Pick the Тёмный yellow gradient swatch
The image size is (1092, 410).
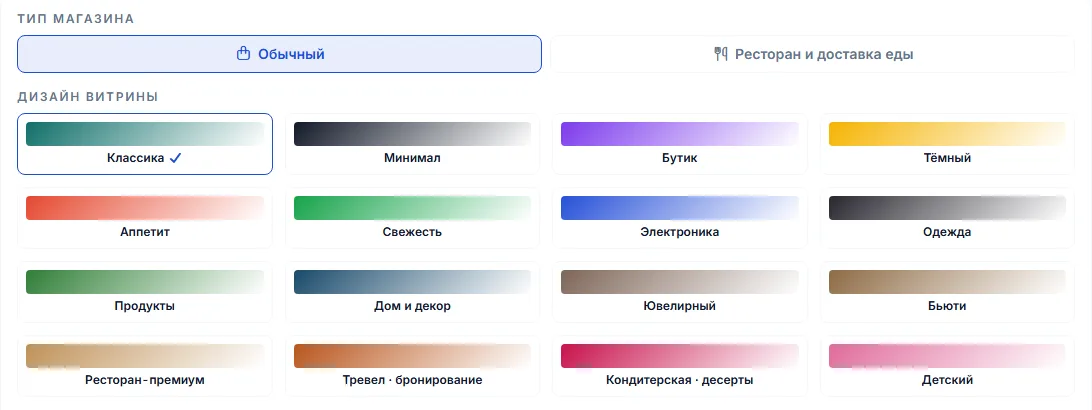[947, 134]
